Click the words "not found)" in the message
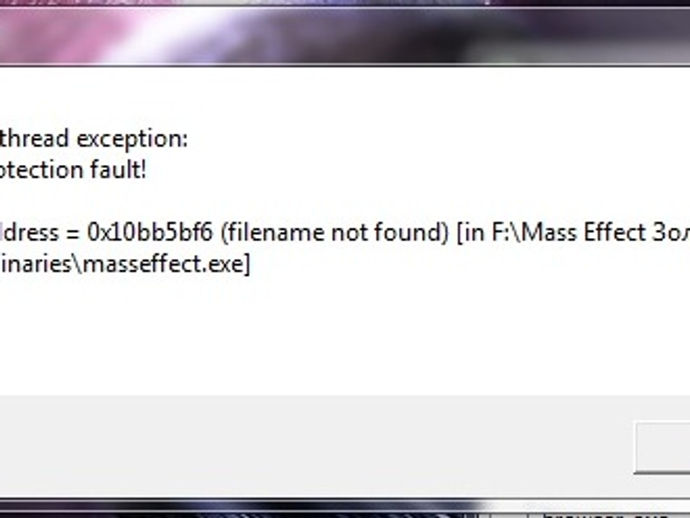This screenshot has width=690, height=518. 389,233
